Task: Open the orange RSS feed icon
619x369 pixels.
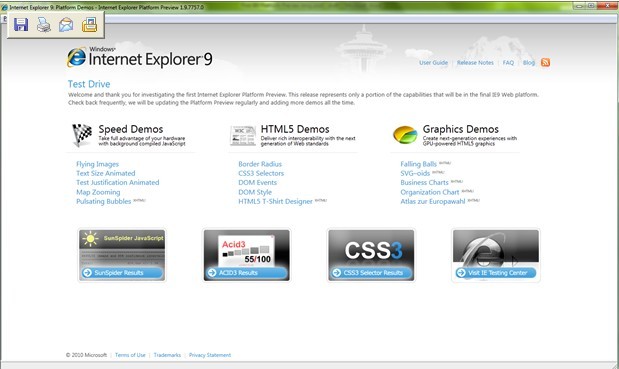Action: pos(545,62)
